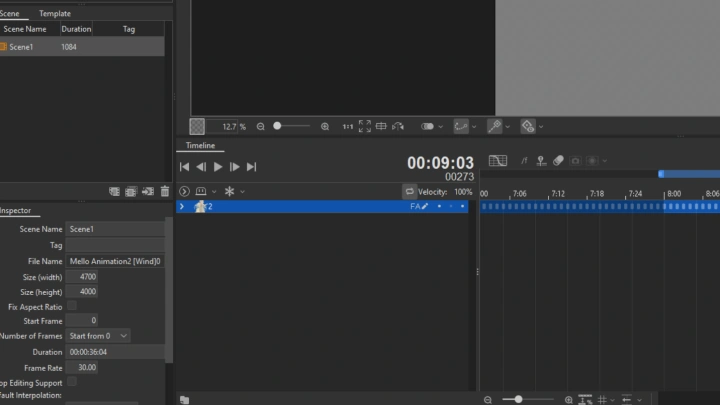Click the eraser icon in the timeline toolbar
Screen dimensions: 720x405
559,160
